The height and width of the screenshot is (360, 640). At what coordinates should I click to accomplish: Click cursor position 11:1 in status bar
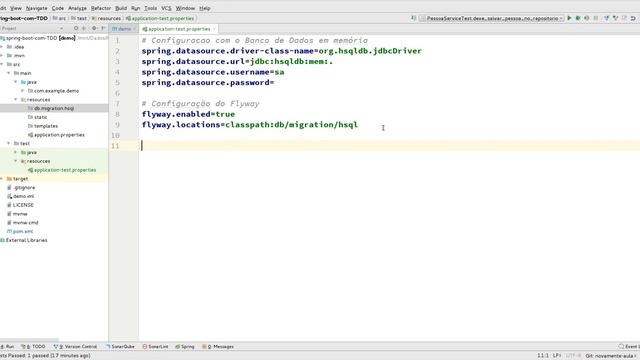pos(543,356)
